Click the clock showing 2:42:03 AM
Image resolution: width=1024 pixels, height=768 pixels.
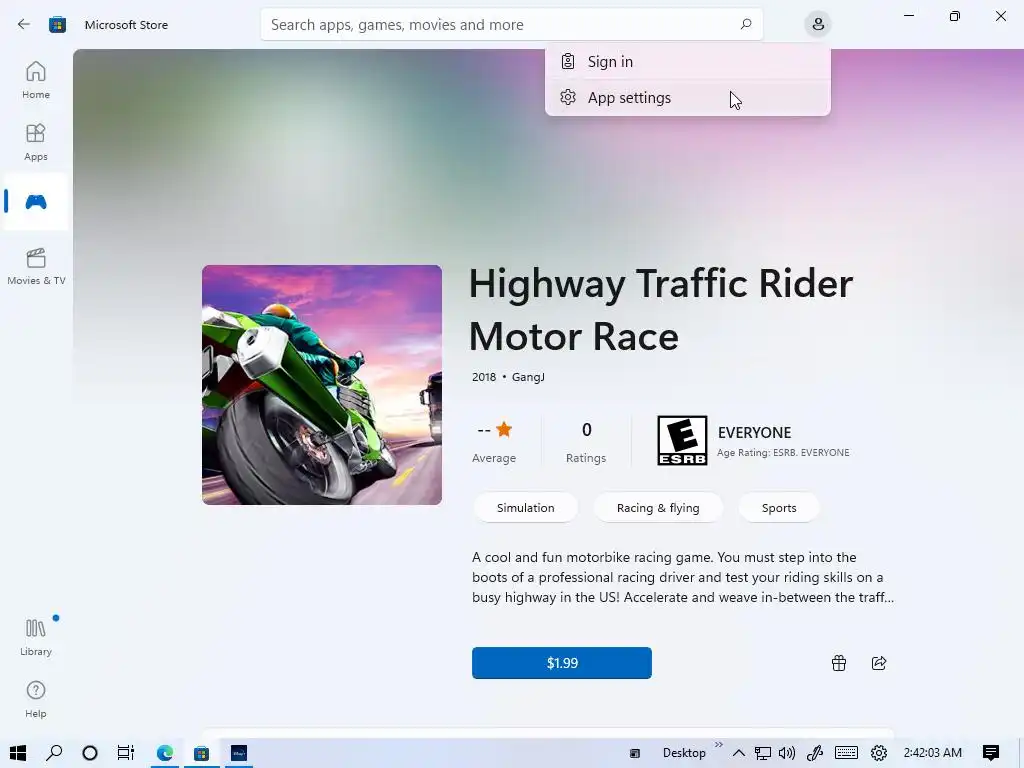pos(933,753)
